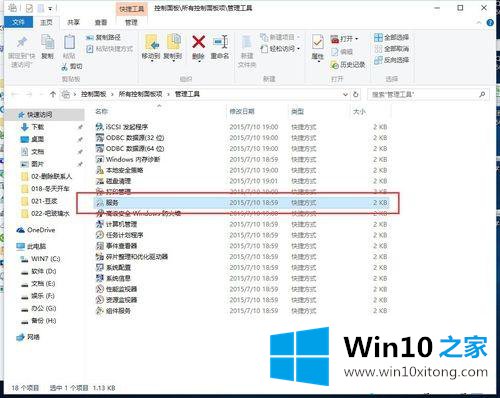
Task: Switch to the 共享 (Share) ribbon tab
Action: pos(73,22)
